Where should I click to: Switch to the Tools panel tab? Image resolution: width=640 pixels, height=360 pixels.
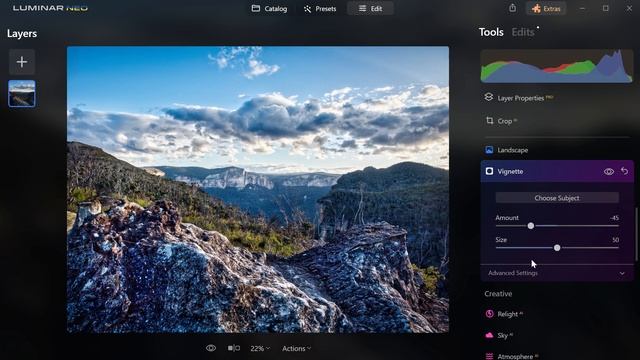[x=491, y=32]
